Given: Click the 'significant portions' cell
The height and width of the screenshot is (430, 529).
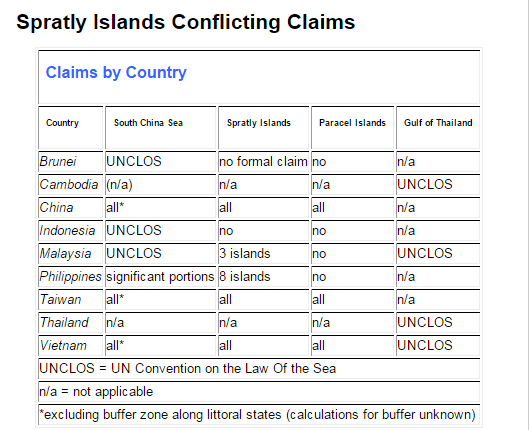Looking at the screenshot, I should (161, 277).
